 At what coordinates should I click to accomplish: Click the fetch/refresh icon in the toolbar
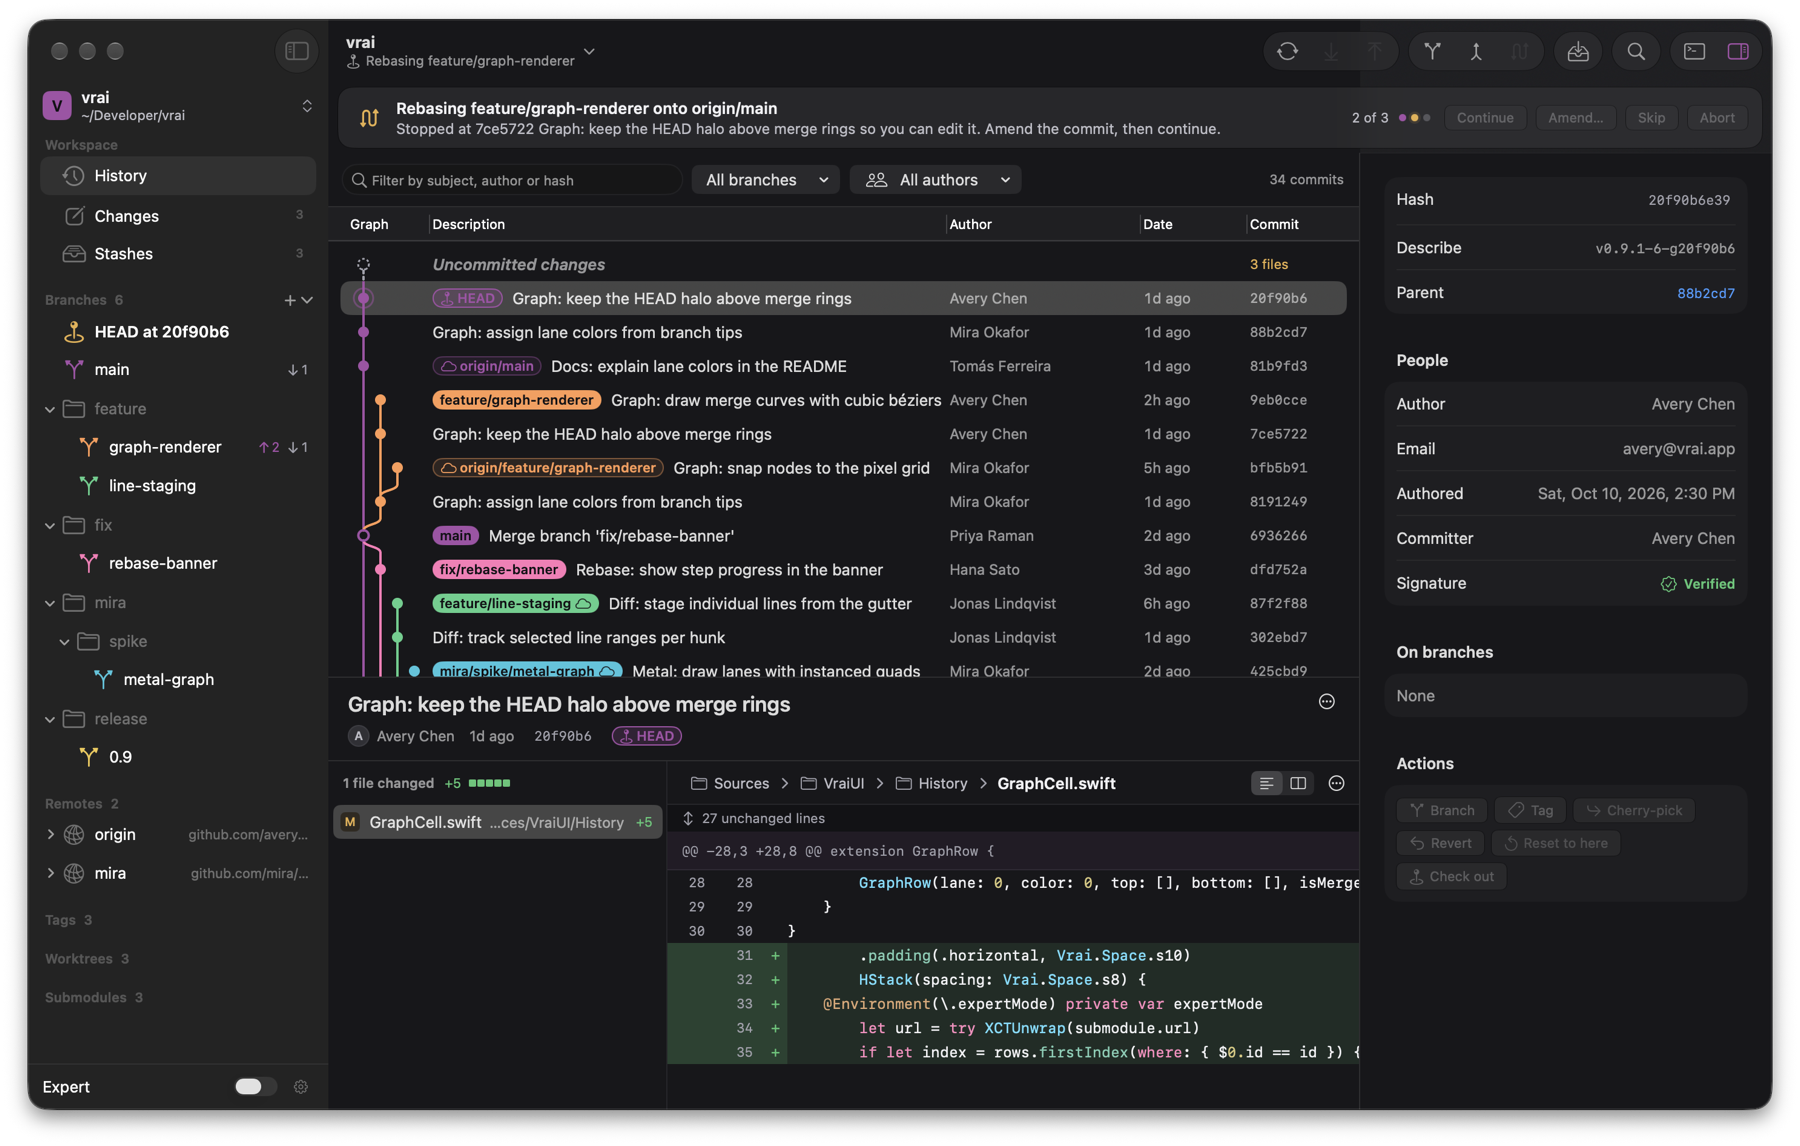click(x=1287, y=51)
